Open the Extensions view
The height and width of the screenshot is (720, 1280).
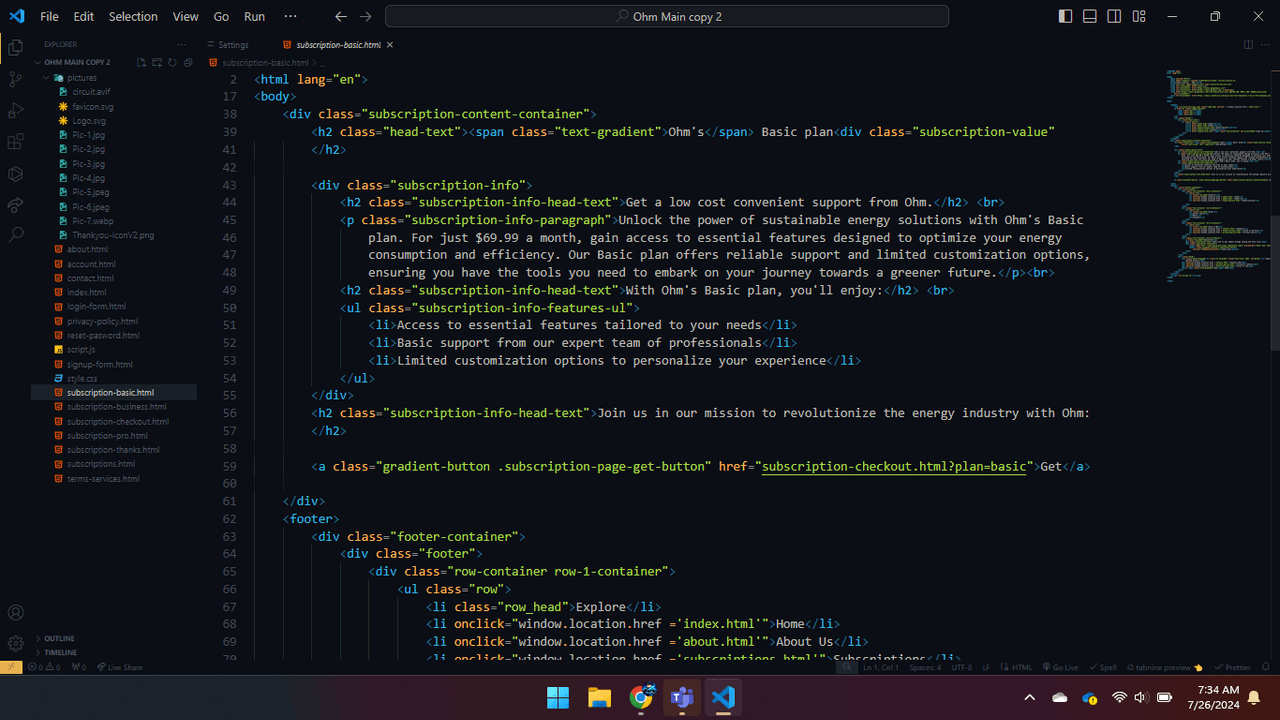pos(15,142)
